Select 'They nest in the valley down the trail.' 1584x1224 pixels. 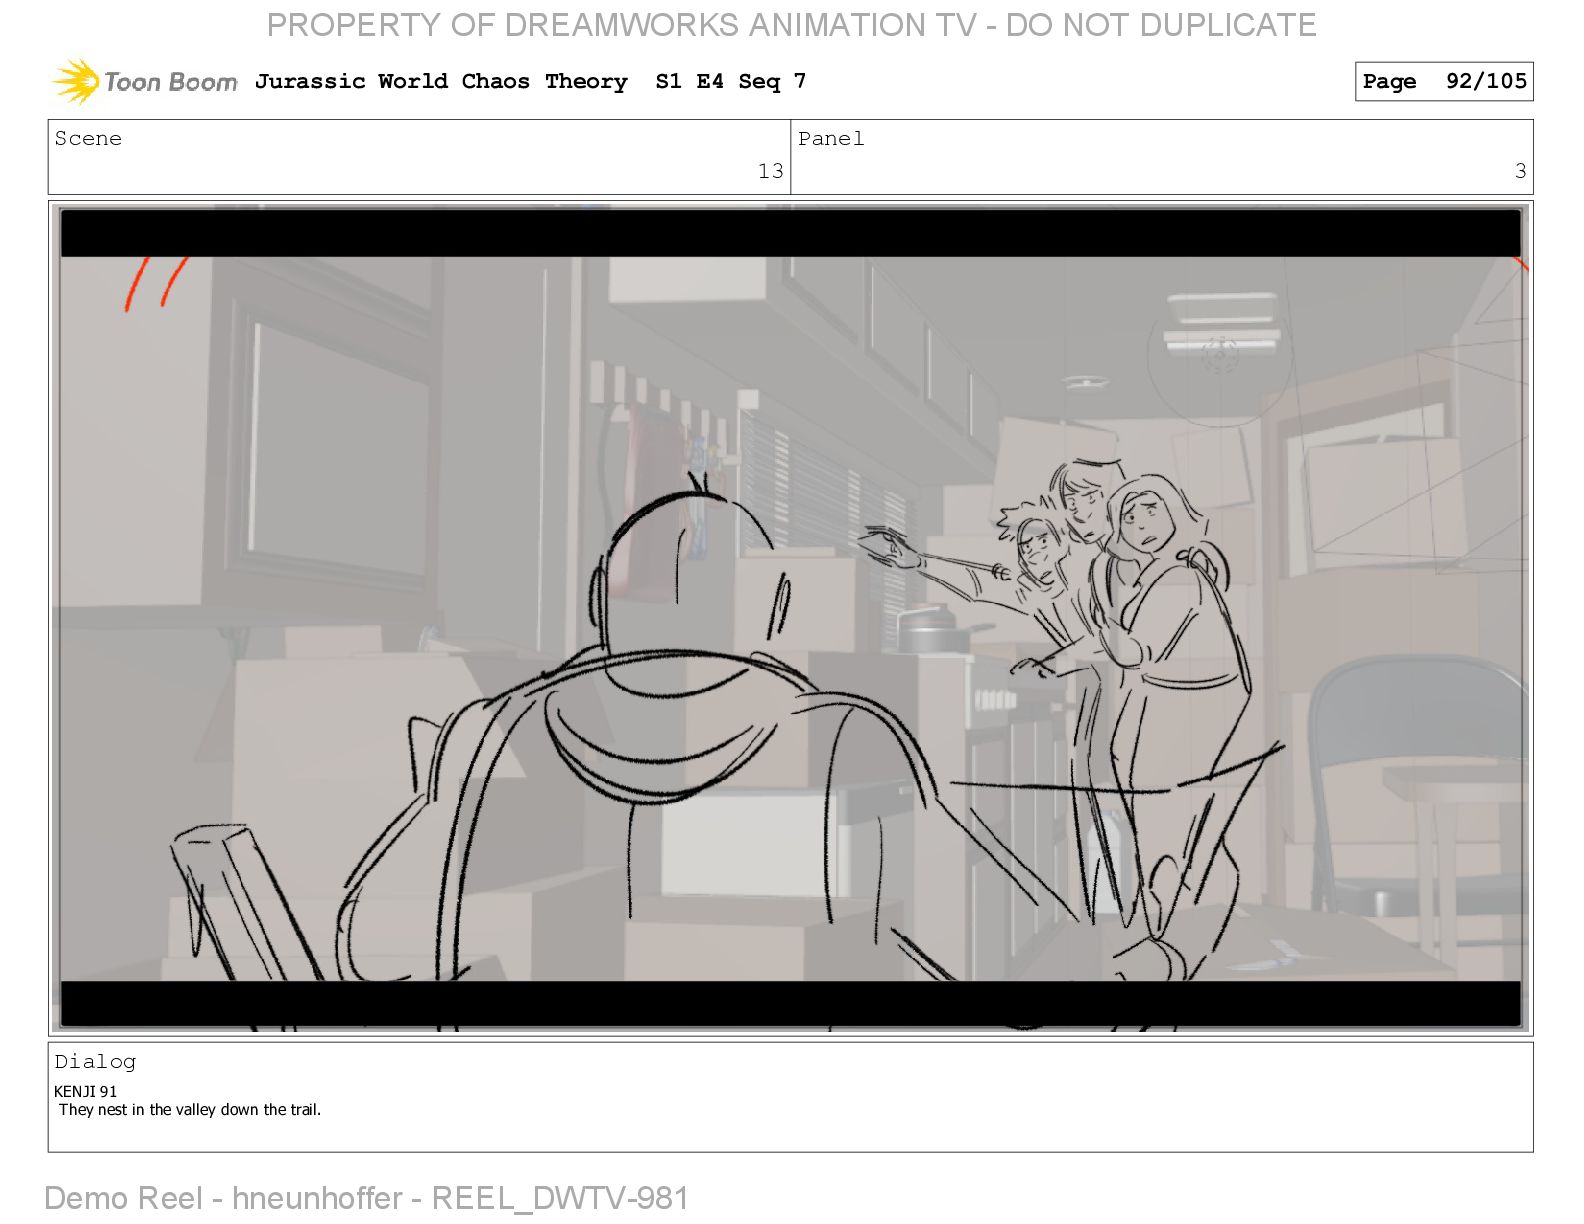190,1109
